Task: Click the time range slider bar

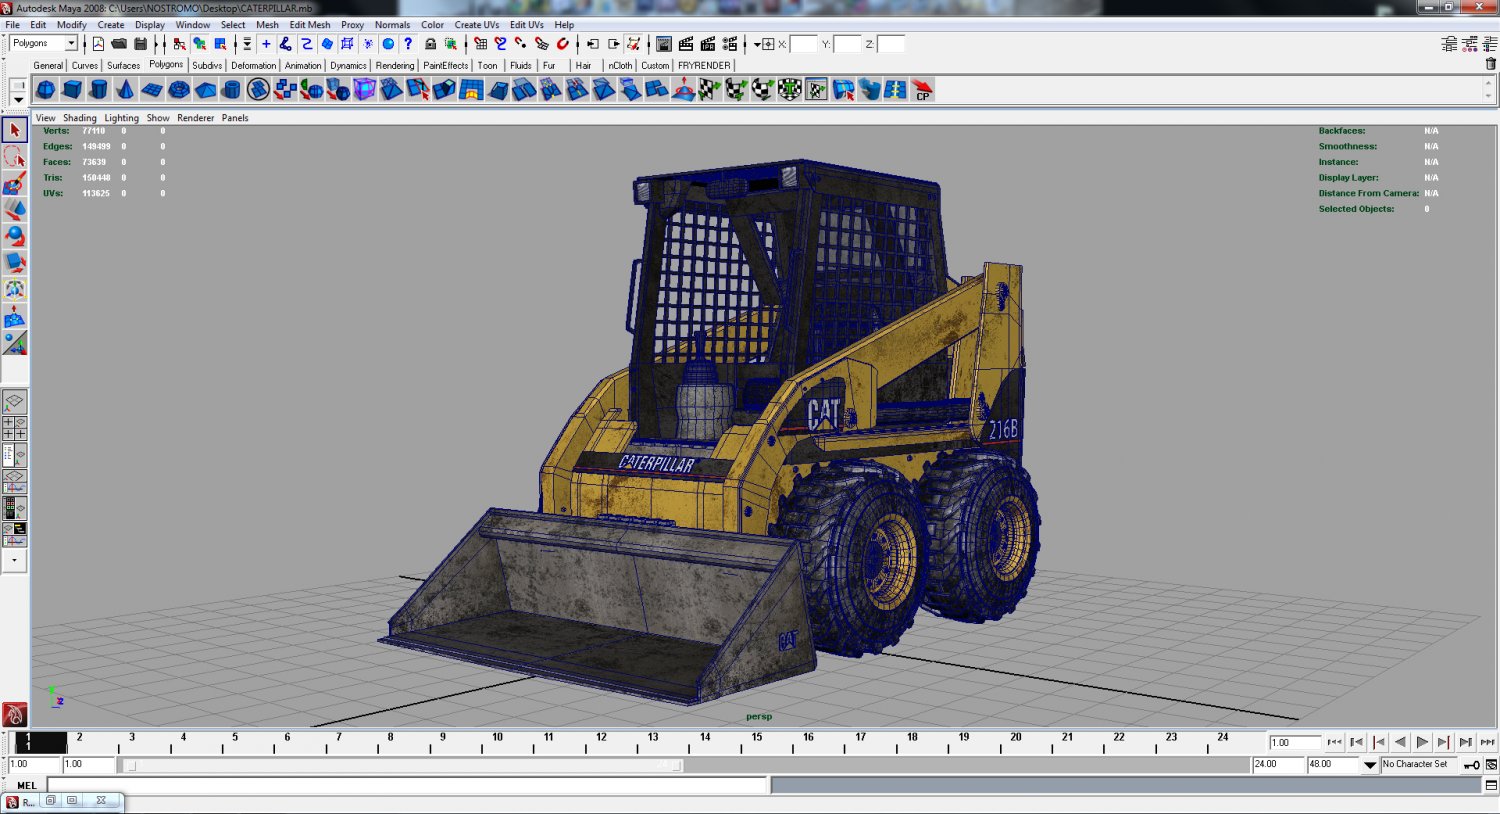Action: (403, 765)
